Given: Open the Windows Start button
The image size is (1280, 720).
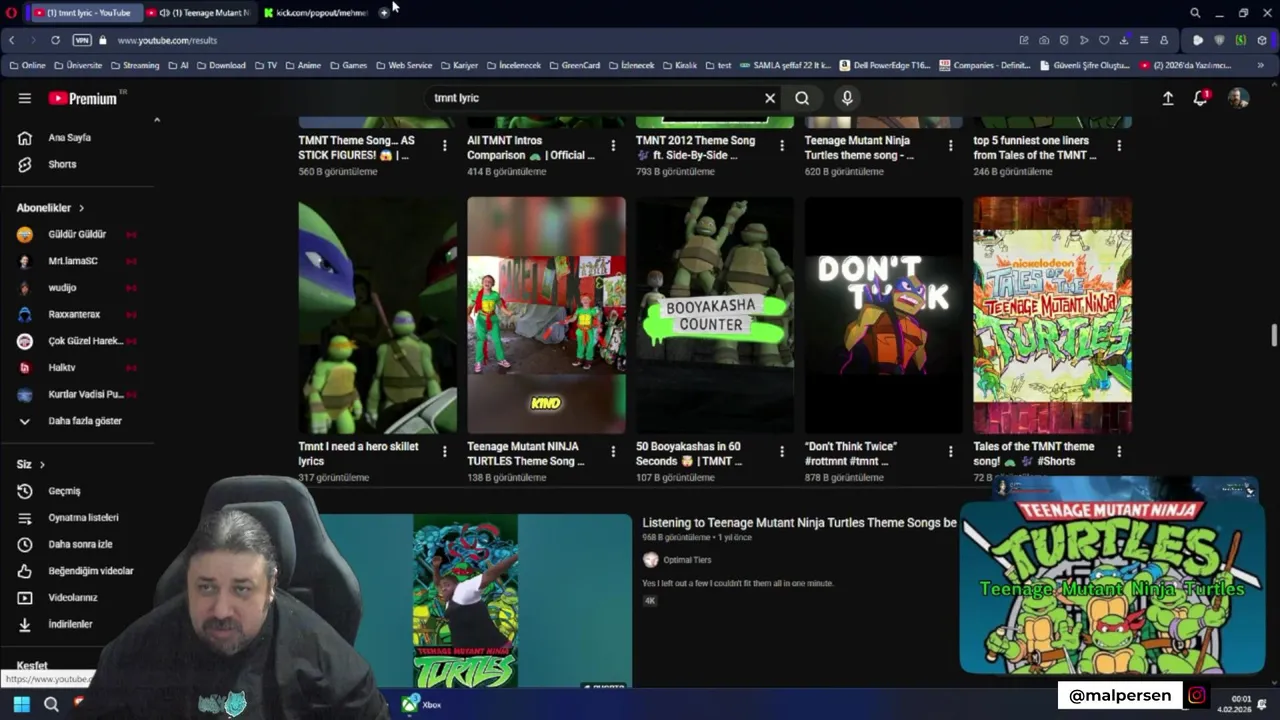Looking at the screenshot, I should (x=21, y=705).
